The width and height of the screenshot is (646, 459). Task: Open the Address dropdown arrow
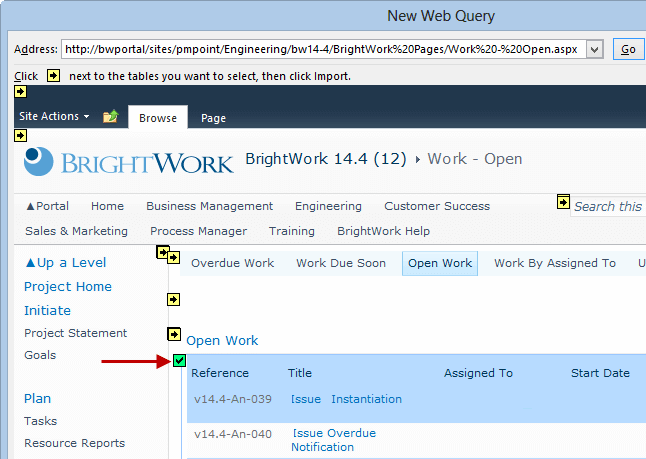pos(594,50)
